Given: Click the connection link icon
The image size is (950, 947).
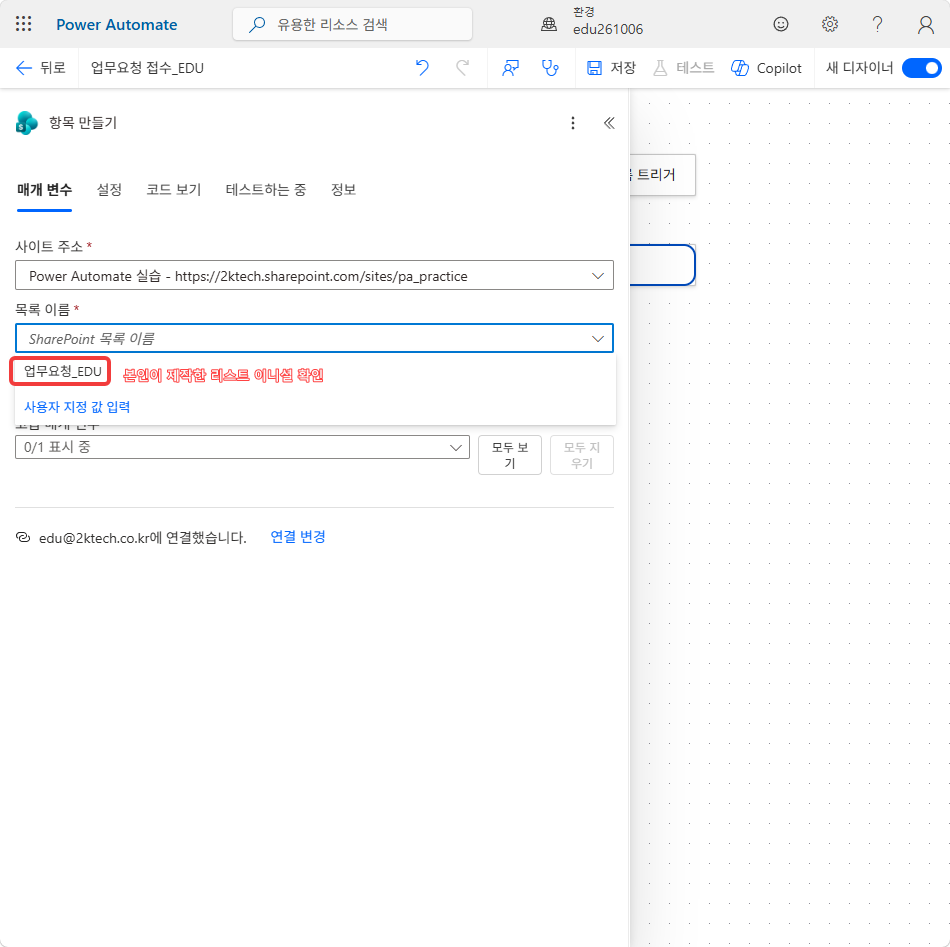Looking at the screenshot, I should click(x=23, y=537).
